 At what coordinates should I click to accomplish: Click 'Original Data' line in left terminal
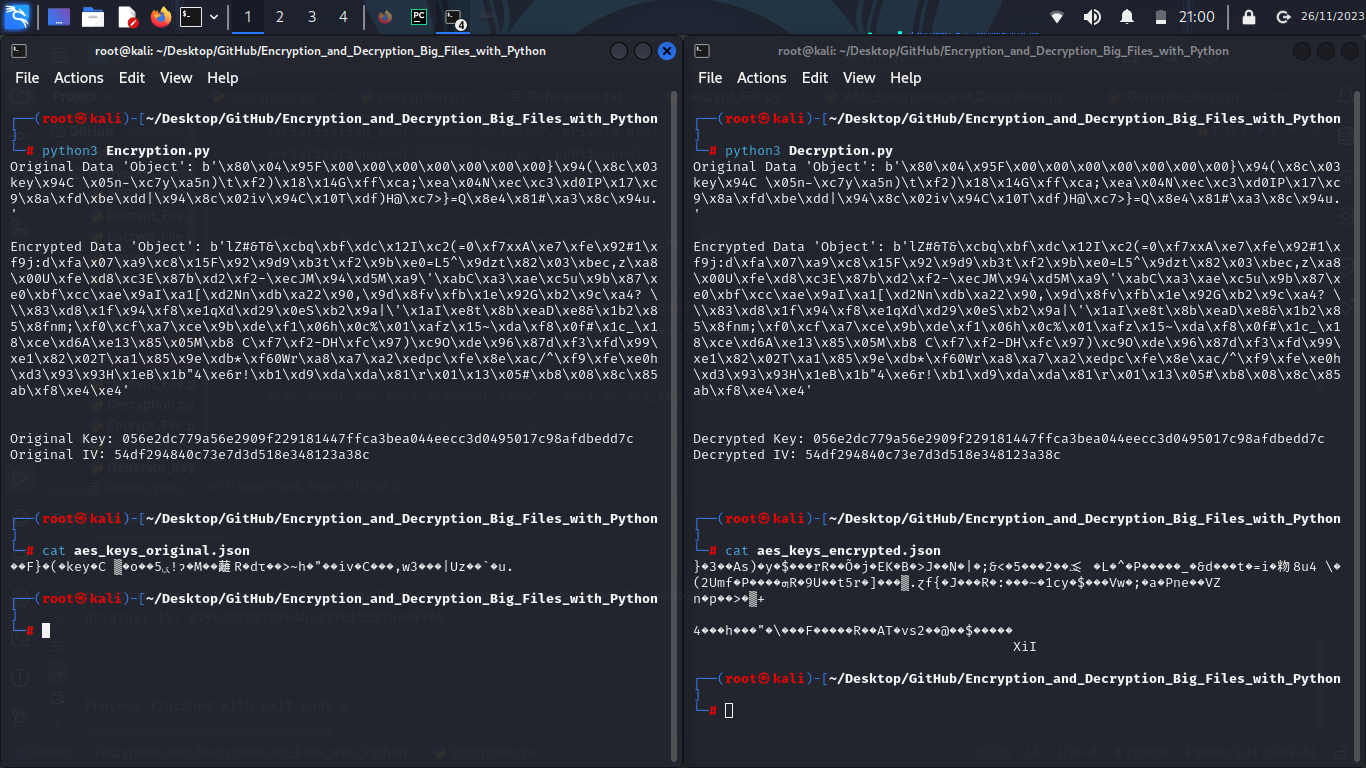pyautogui.click(x=335, y=167)
